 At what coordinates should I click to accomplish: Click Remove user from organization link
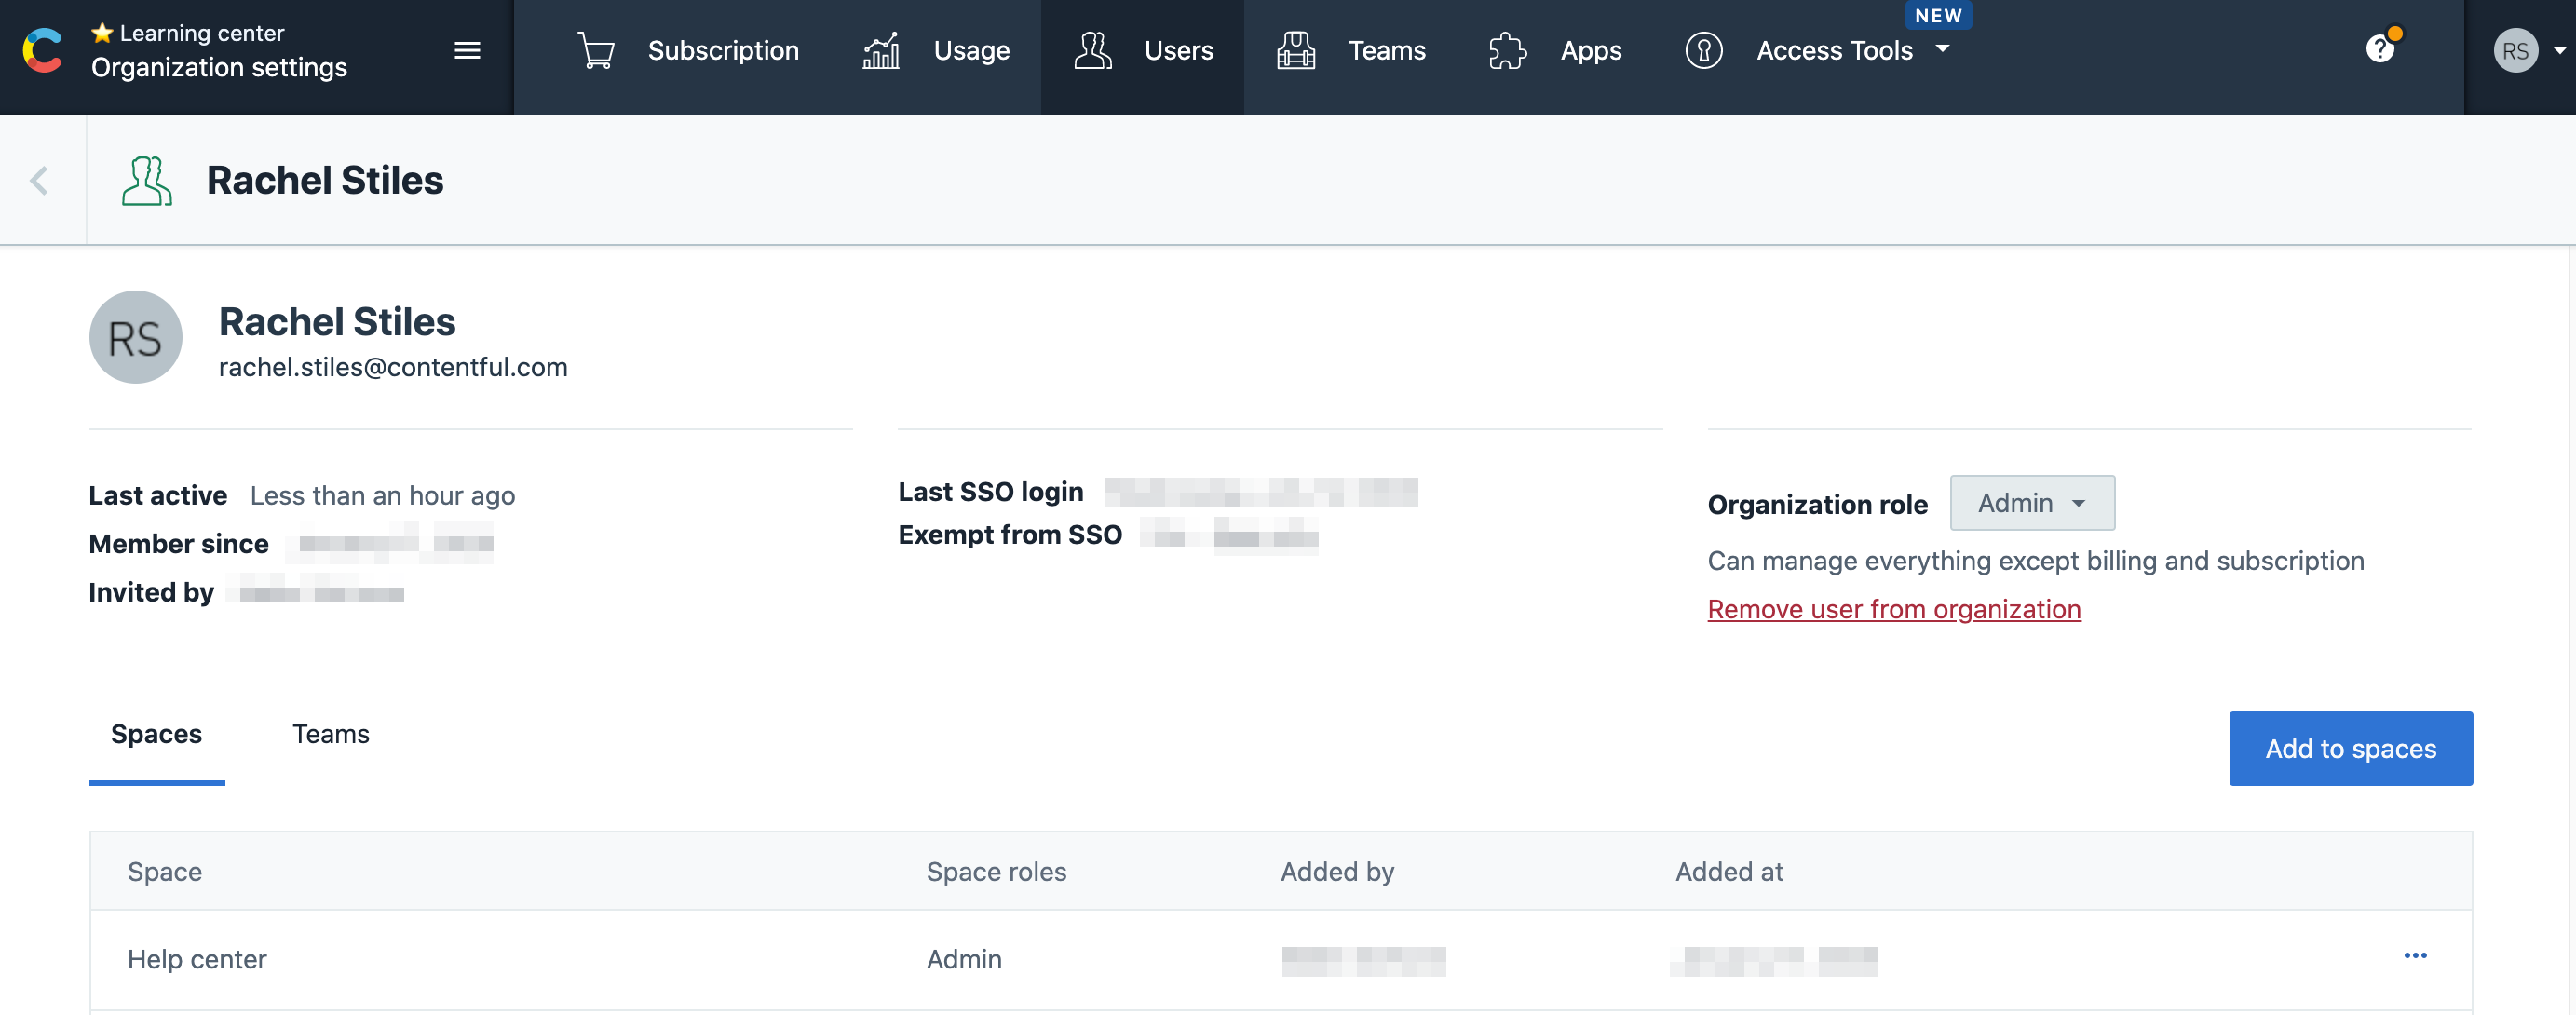point(1893,609)
